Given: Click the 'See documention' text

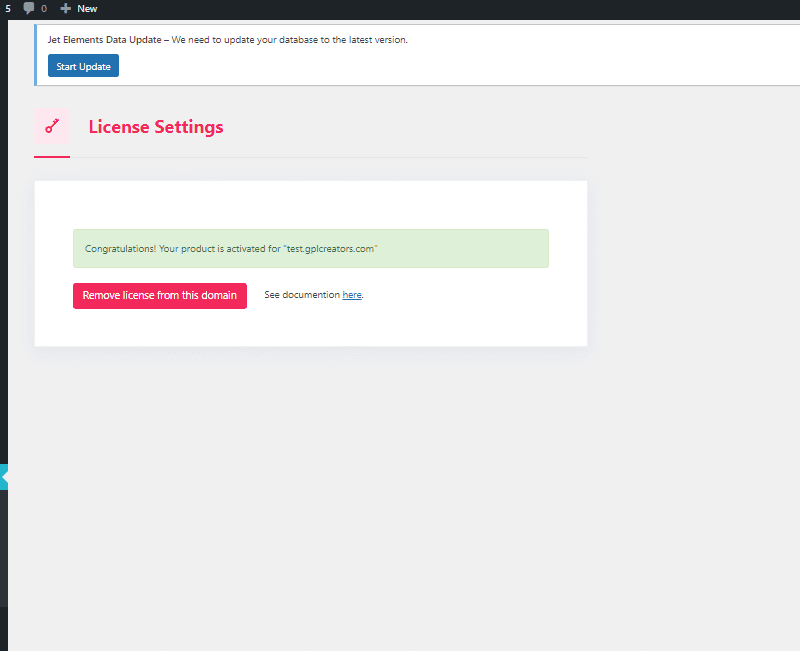Looking at the screenshot, I should coord(302,295).
